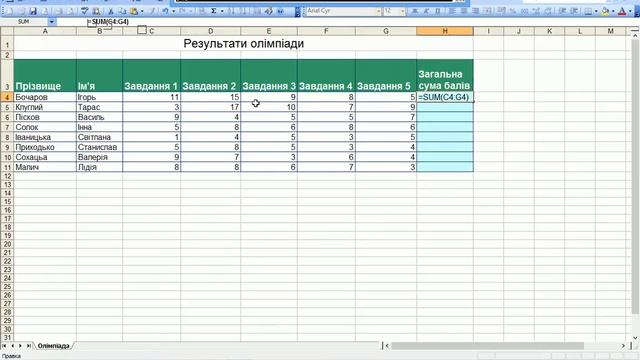This screenshot has height=360, width=640.
Task: Go to last sheet with tab navigation arrow
Action: point(29,346)
